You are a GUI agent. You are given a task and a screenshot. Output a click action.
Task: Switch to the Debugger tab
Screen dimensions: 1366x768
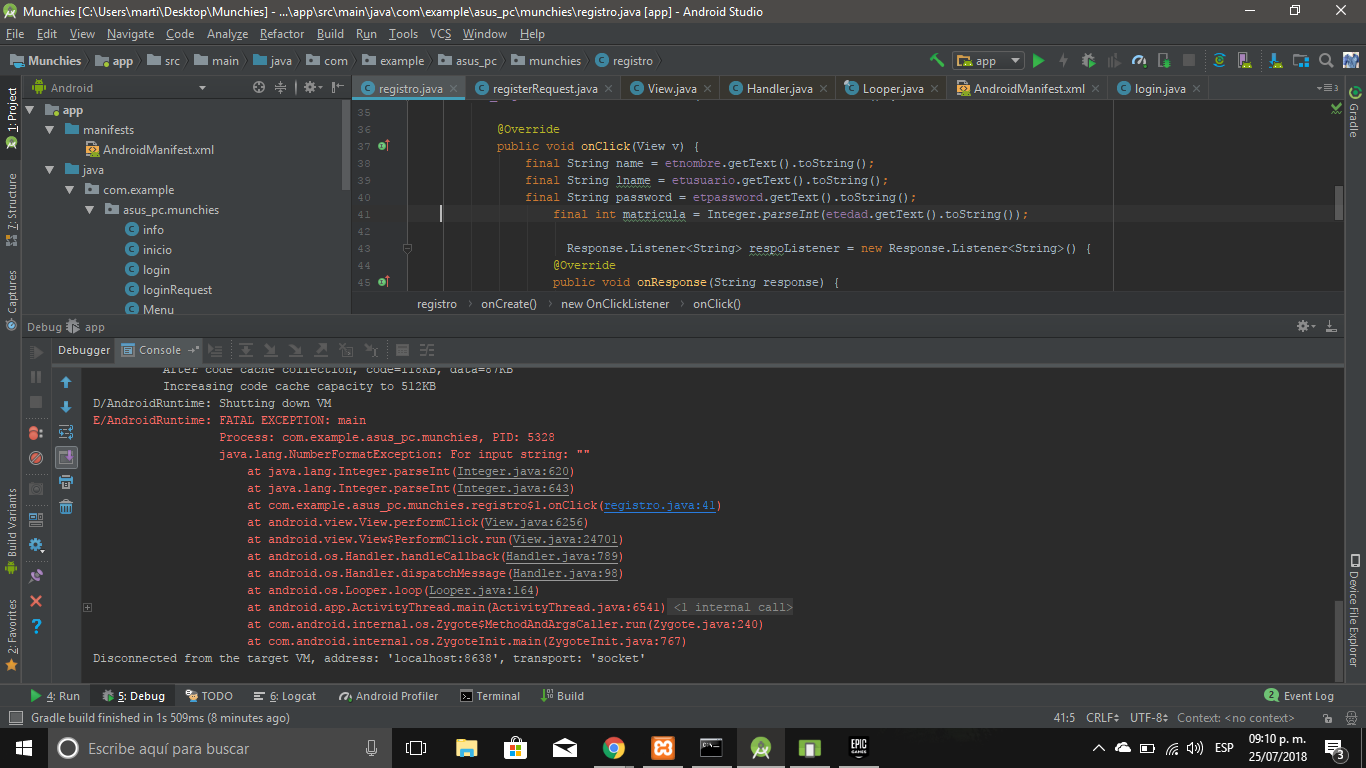tap(84, 350)
